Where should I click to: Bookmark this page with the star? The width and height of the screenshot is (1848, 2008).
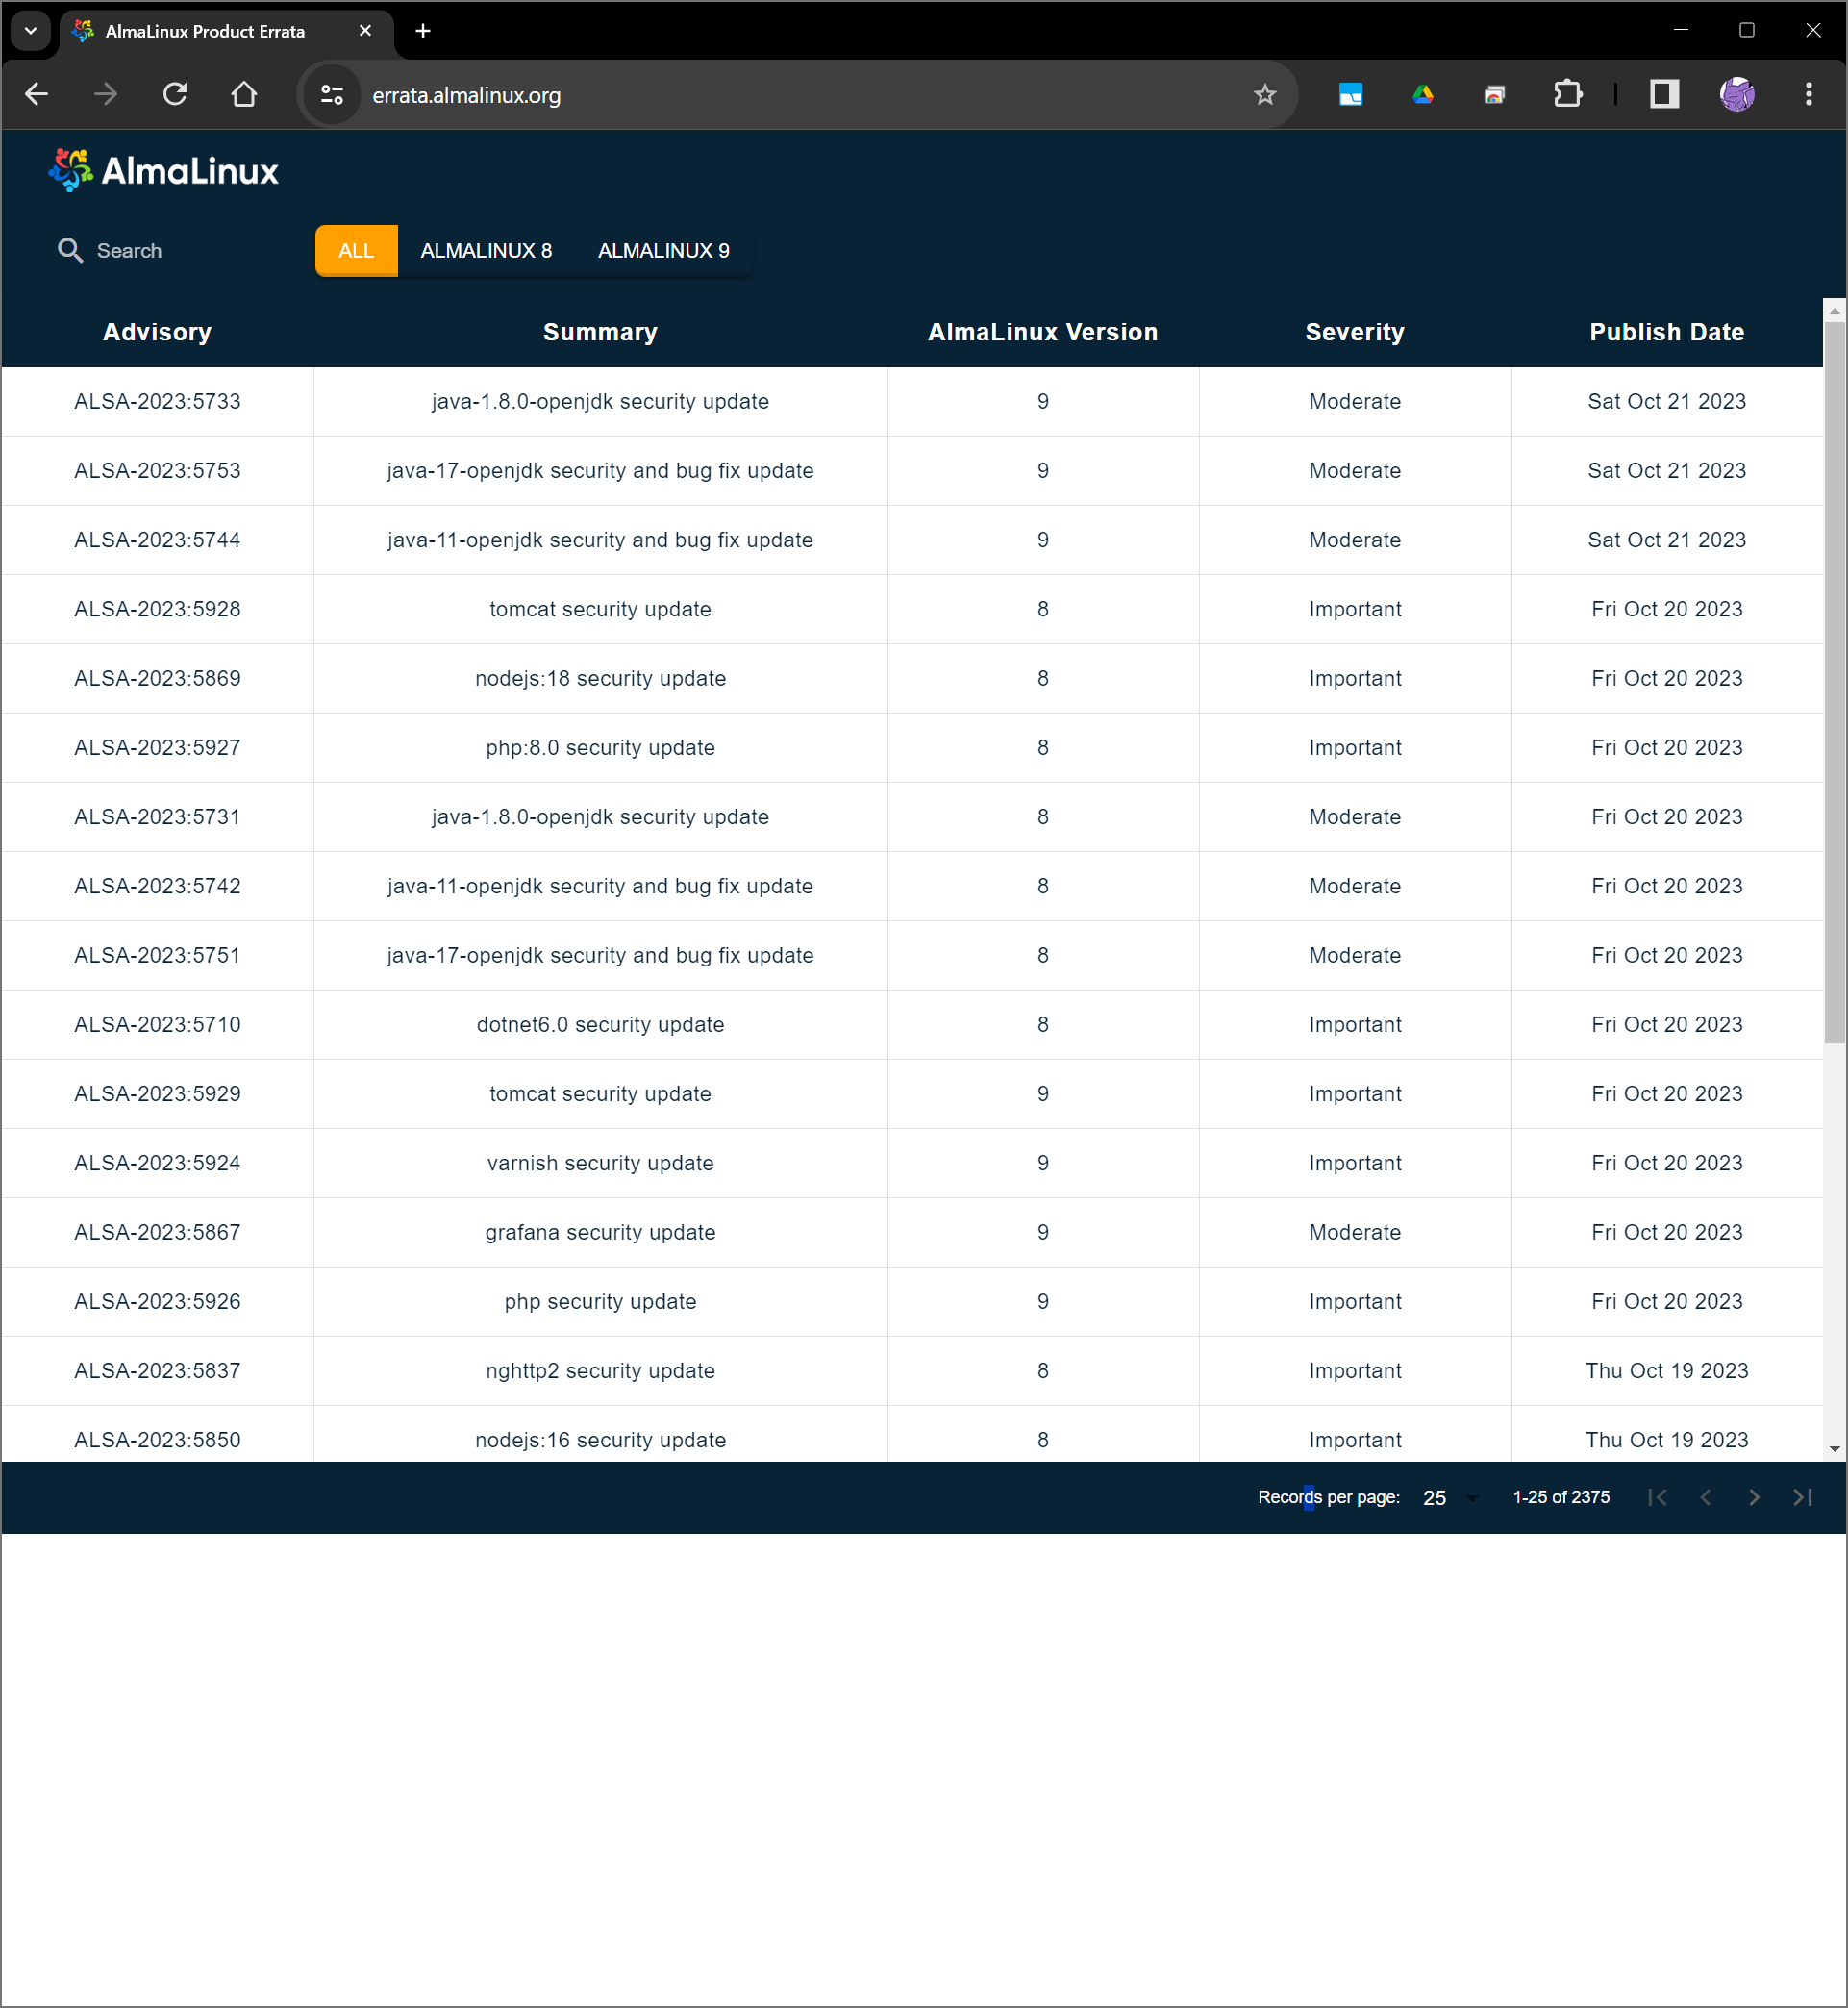[1264, 94]
